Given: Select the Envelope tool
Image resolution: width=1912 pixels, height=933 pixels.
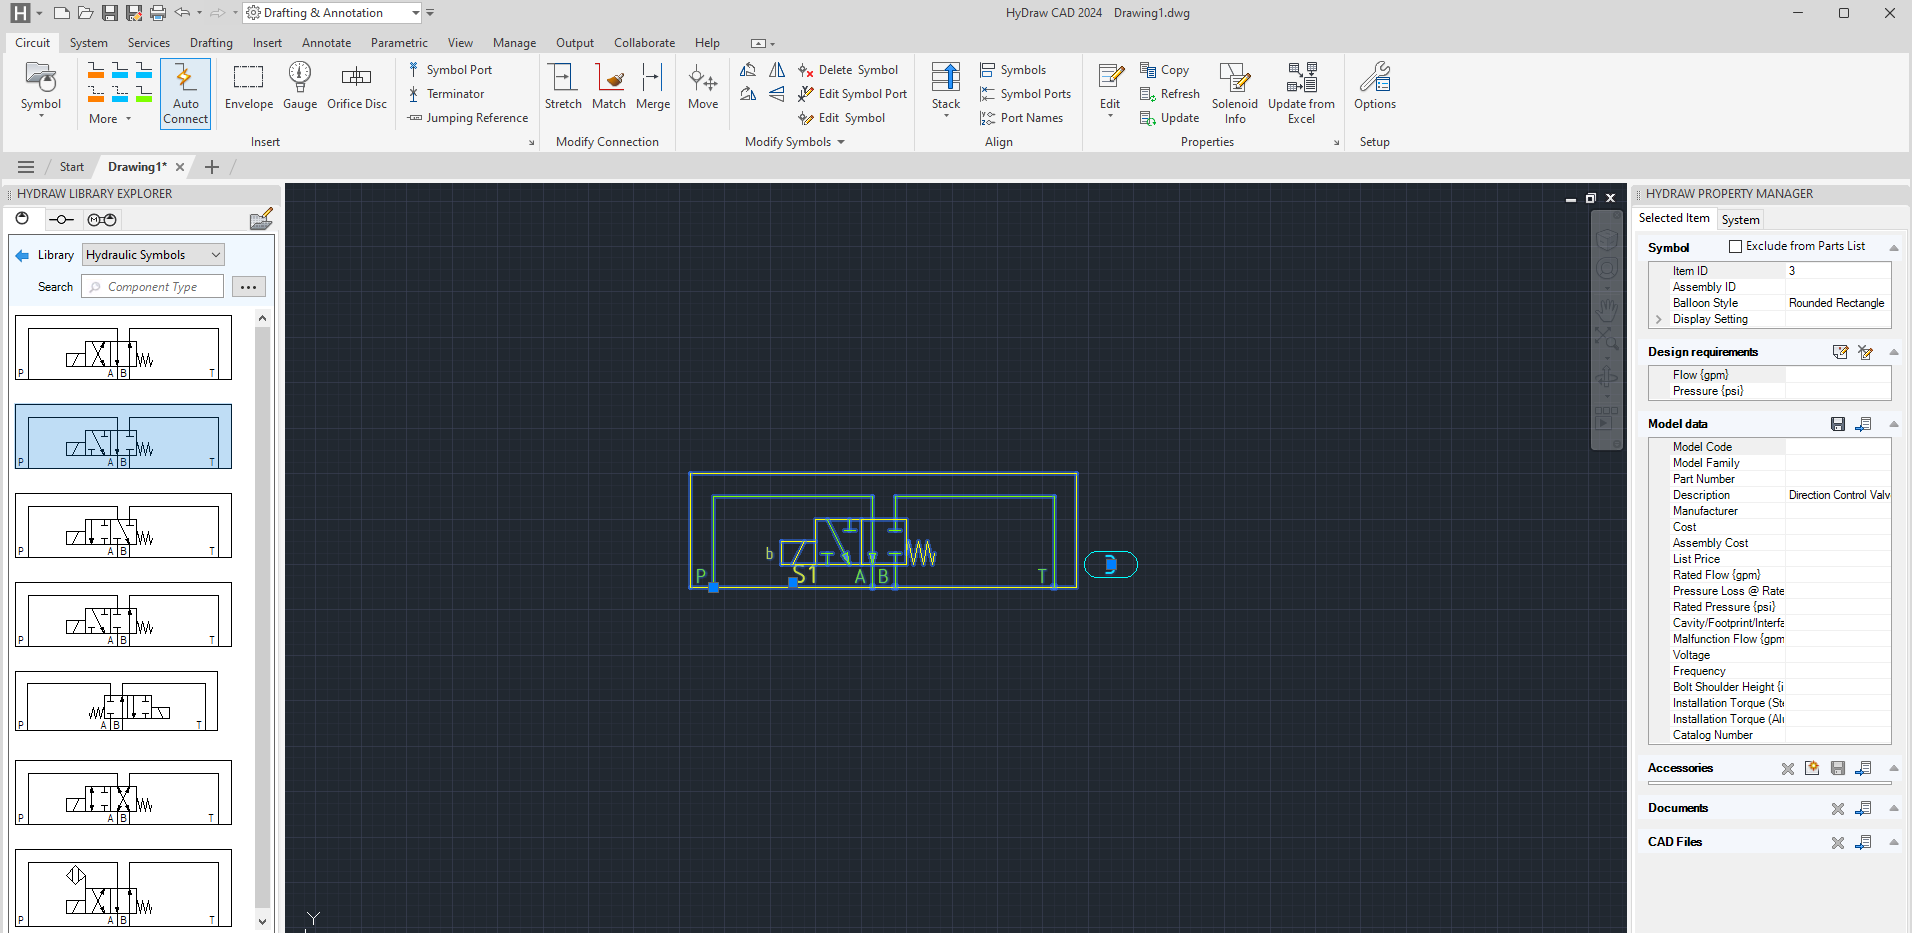Looking at the screenshot, I should 248,87.
